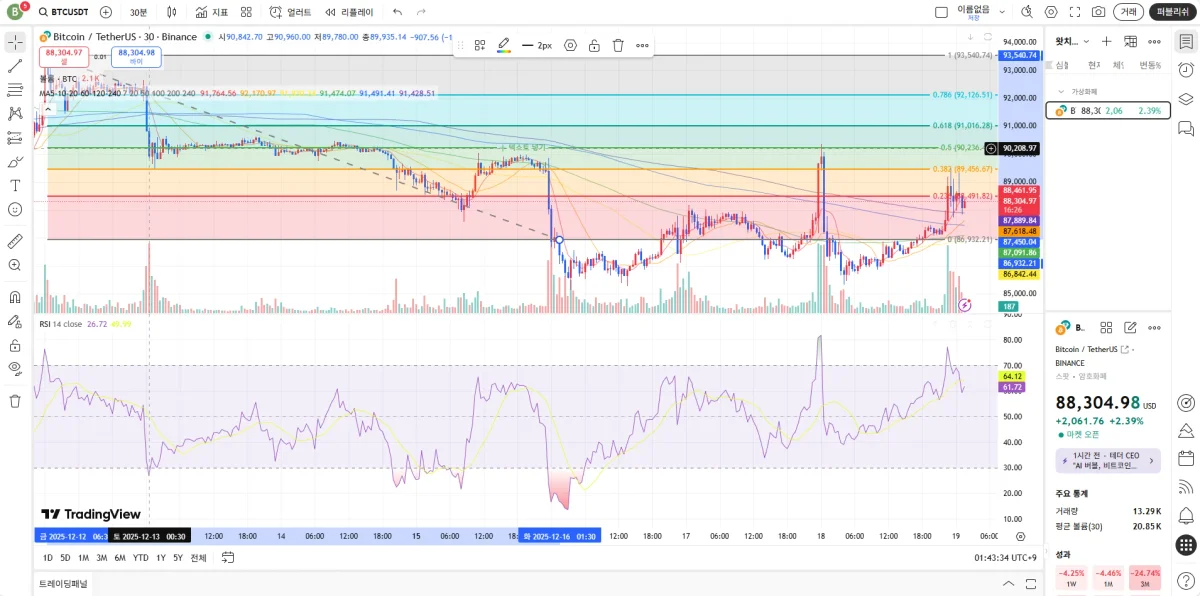Delete selected drawing with trash icon
The height and width of the screenshot is (596, 1200).
[x=618, y=45]
